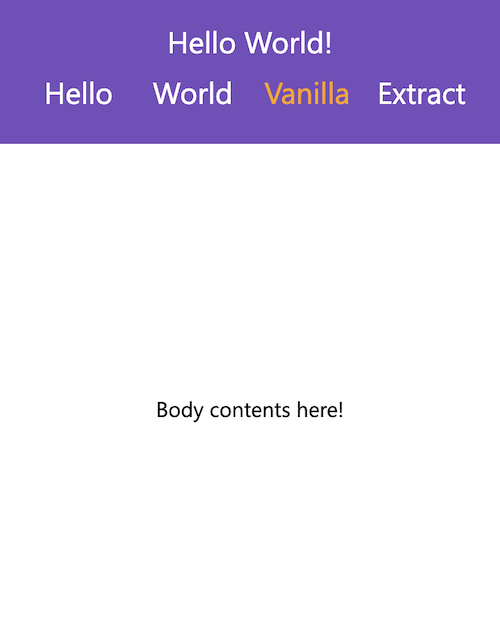The width and height of the screenshot is (500, 641).
Task: Navigate to the Extract page
Action: pos(422,94)
